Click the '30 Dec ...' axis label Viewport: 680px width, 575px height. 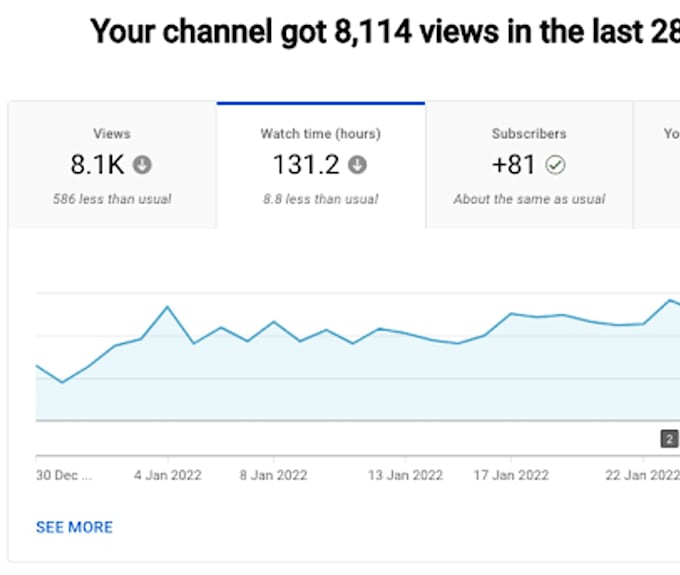(64, 475)
